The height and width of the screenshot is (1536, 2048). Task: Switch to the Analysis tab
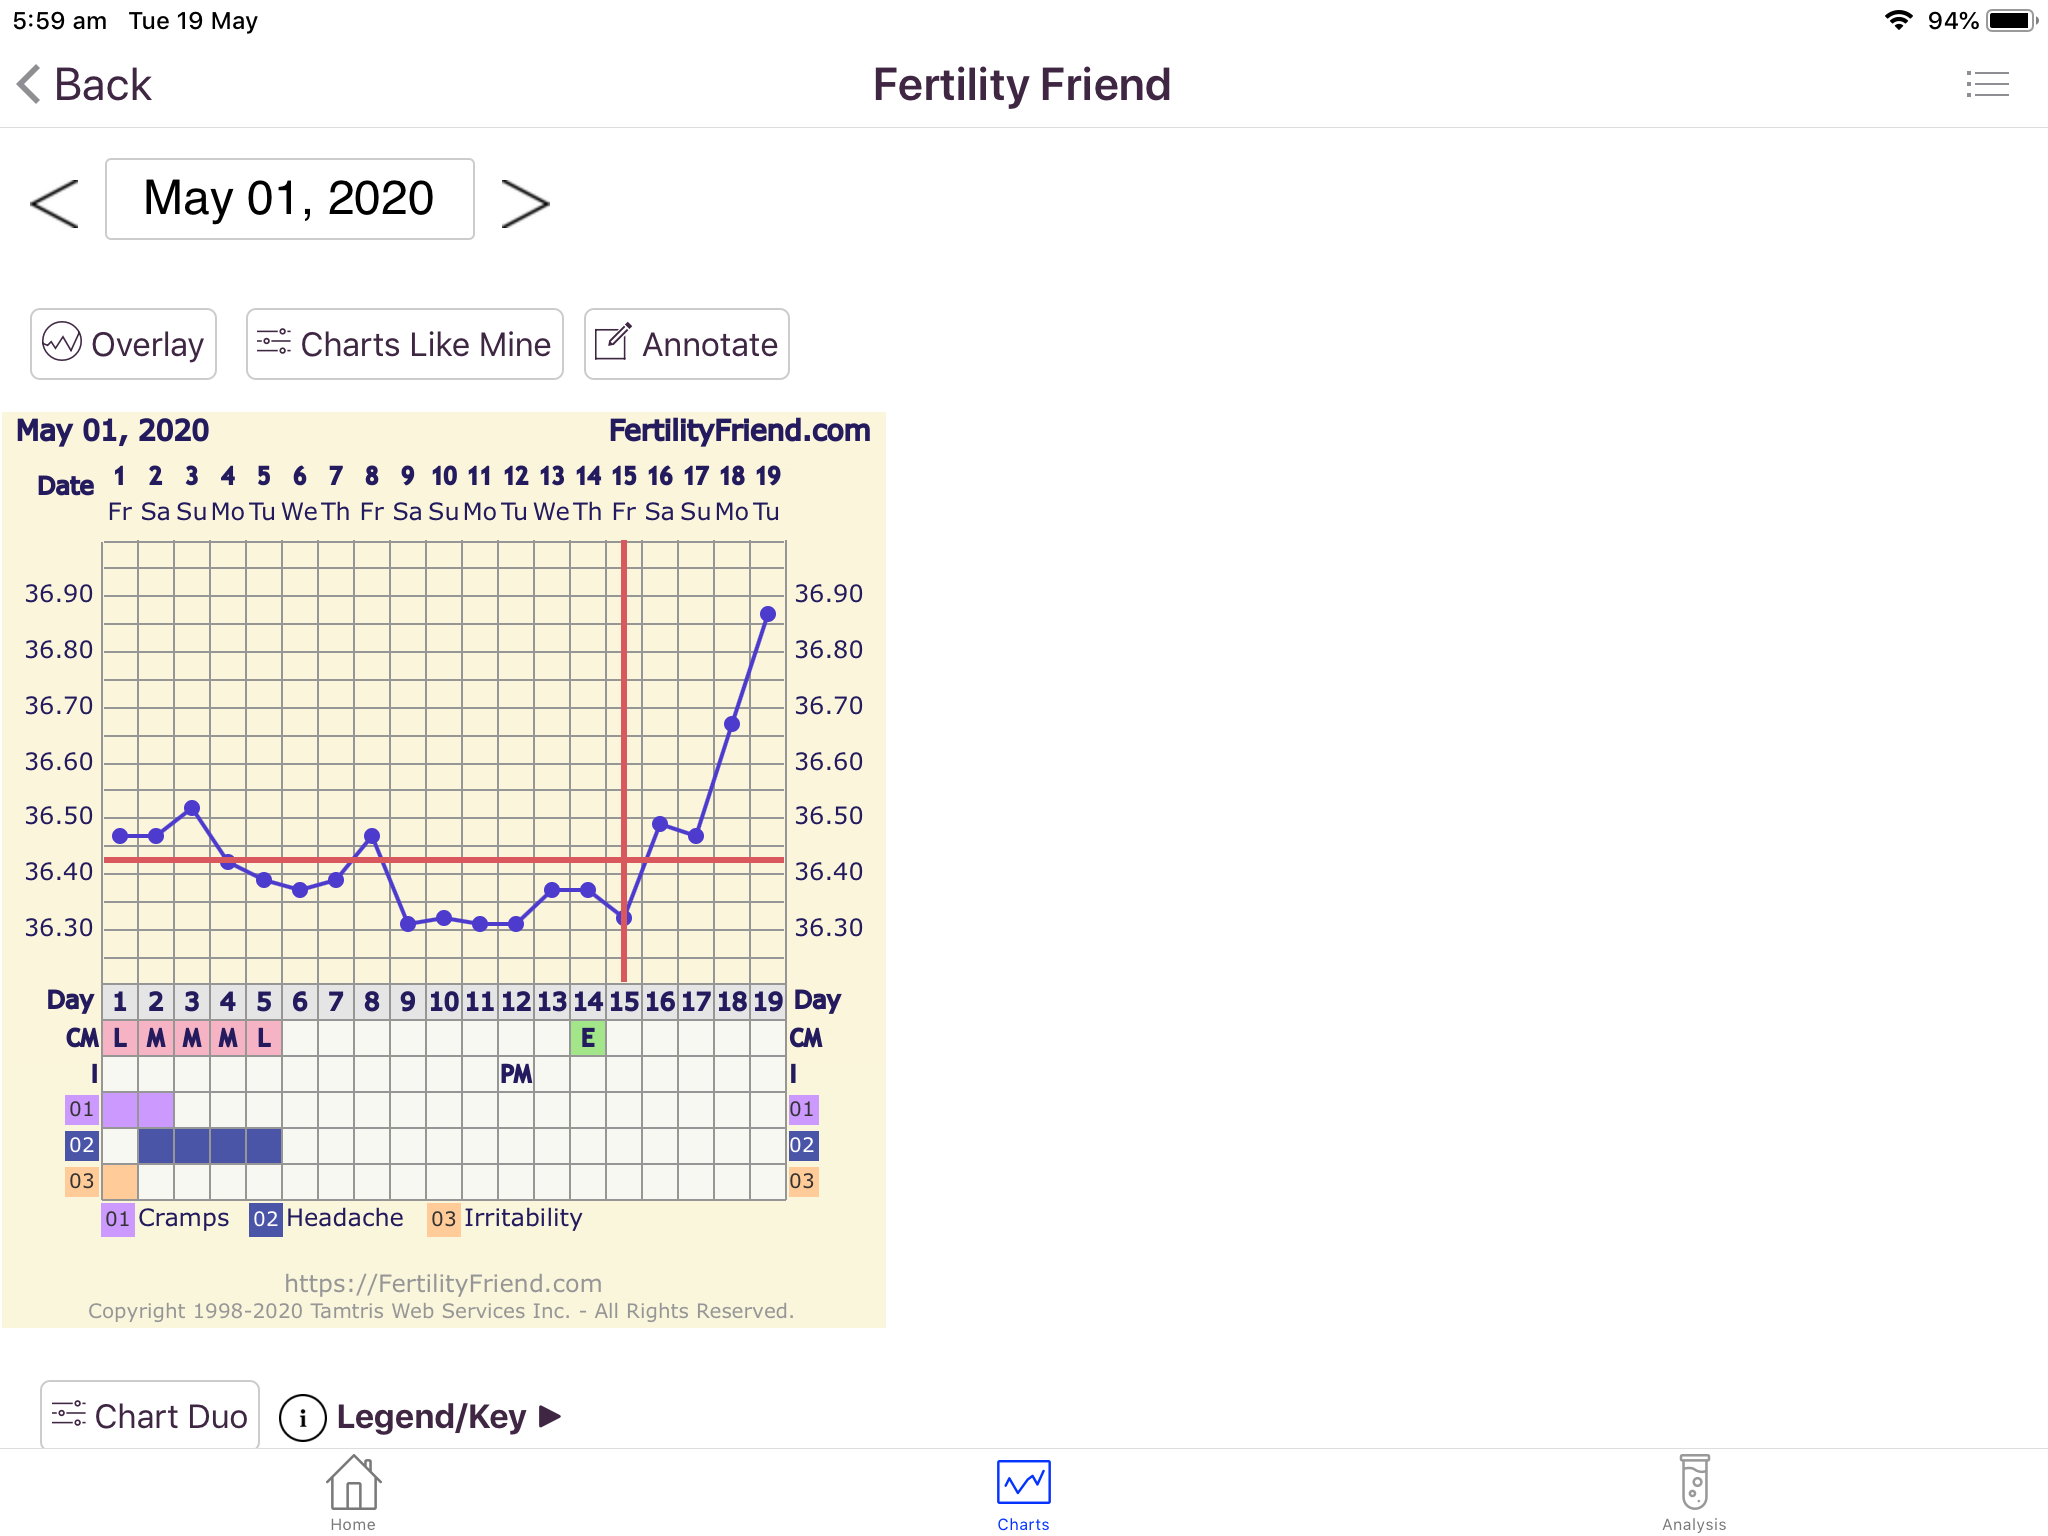pyautogui.click(x=1694, y=1493)
